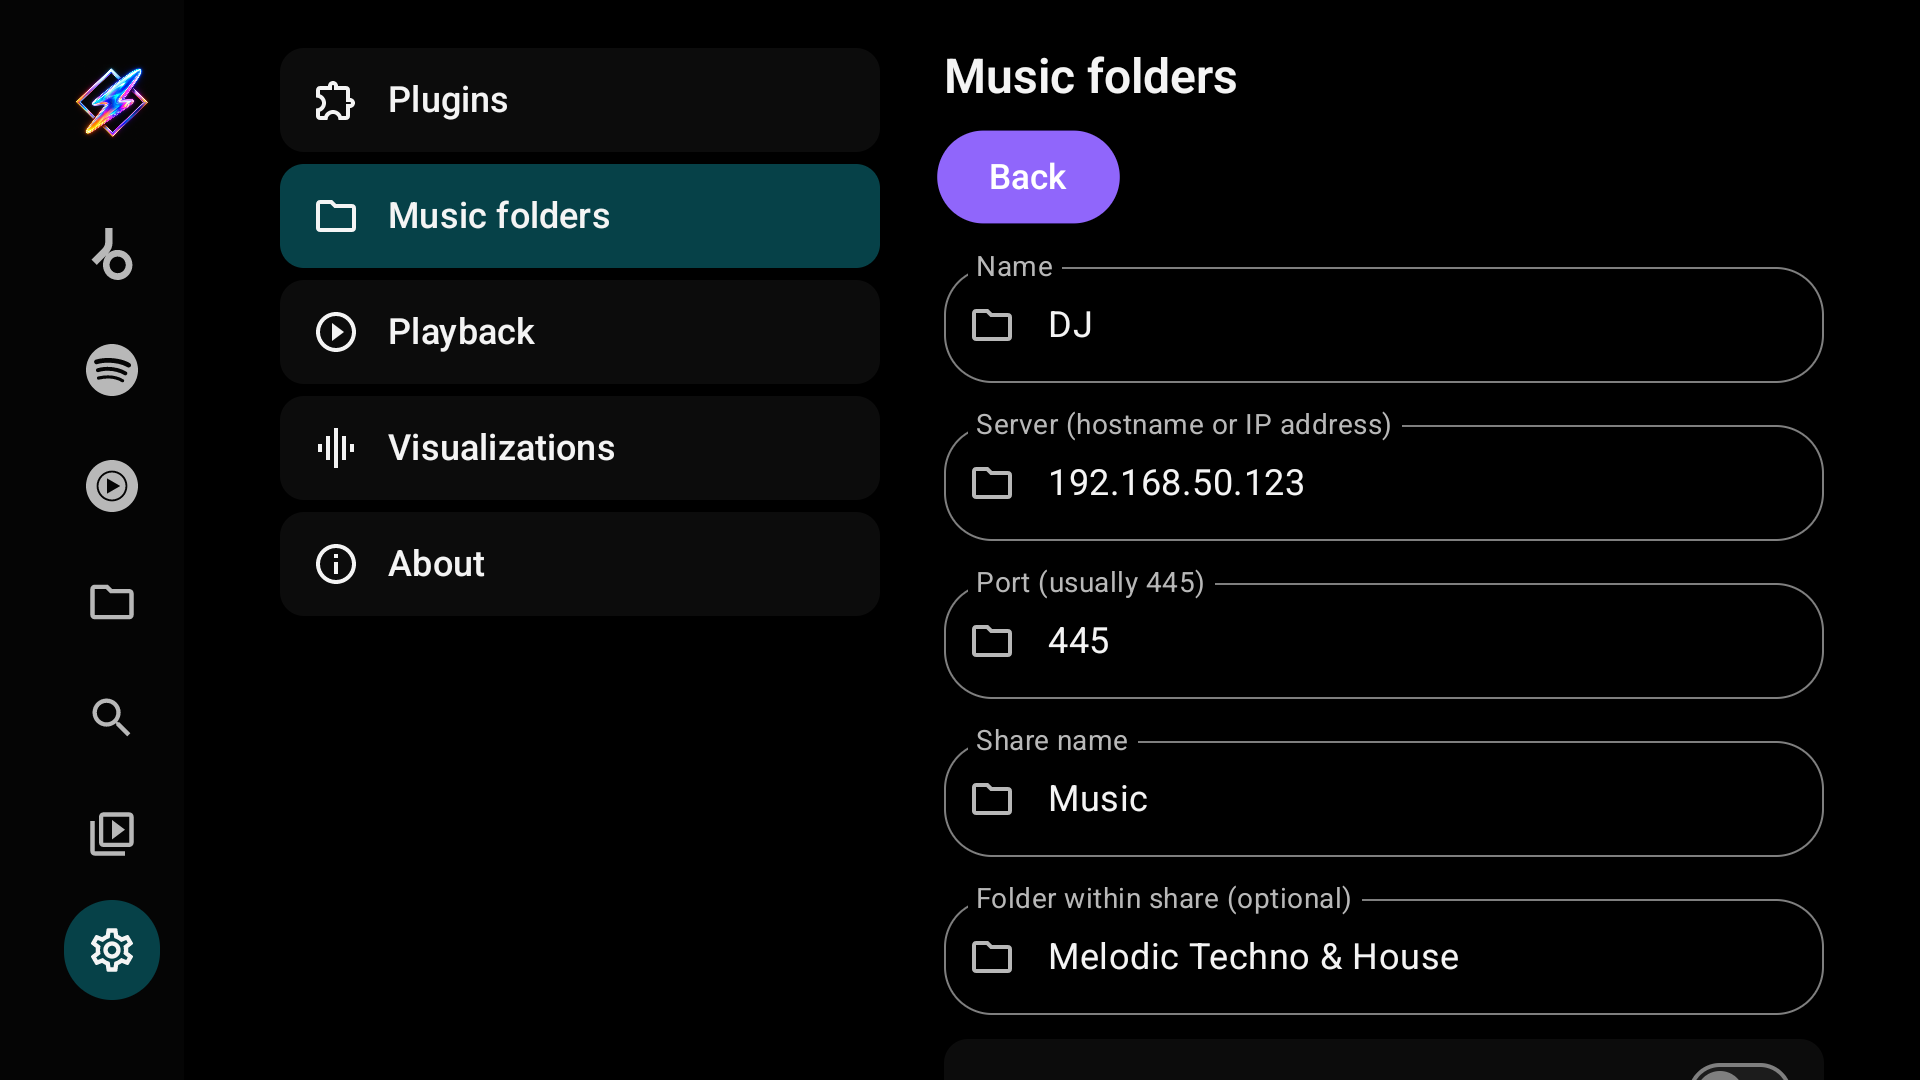Open the YouTube Music sidebar icon

click(x=112, y=486)
